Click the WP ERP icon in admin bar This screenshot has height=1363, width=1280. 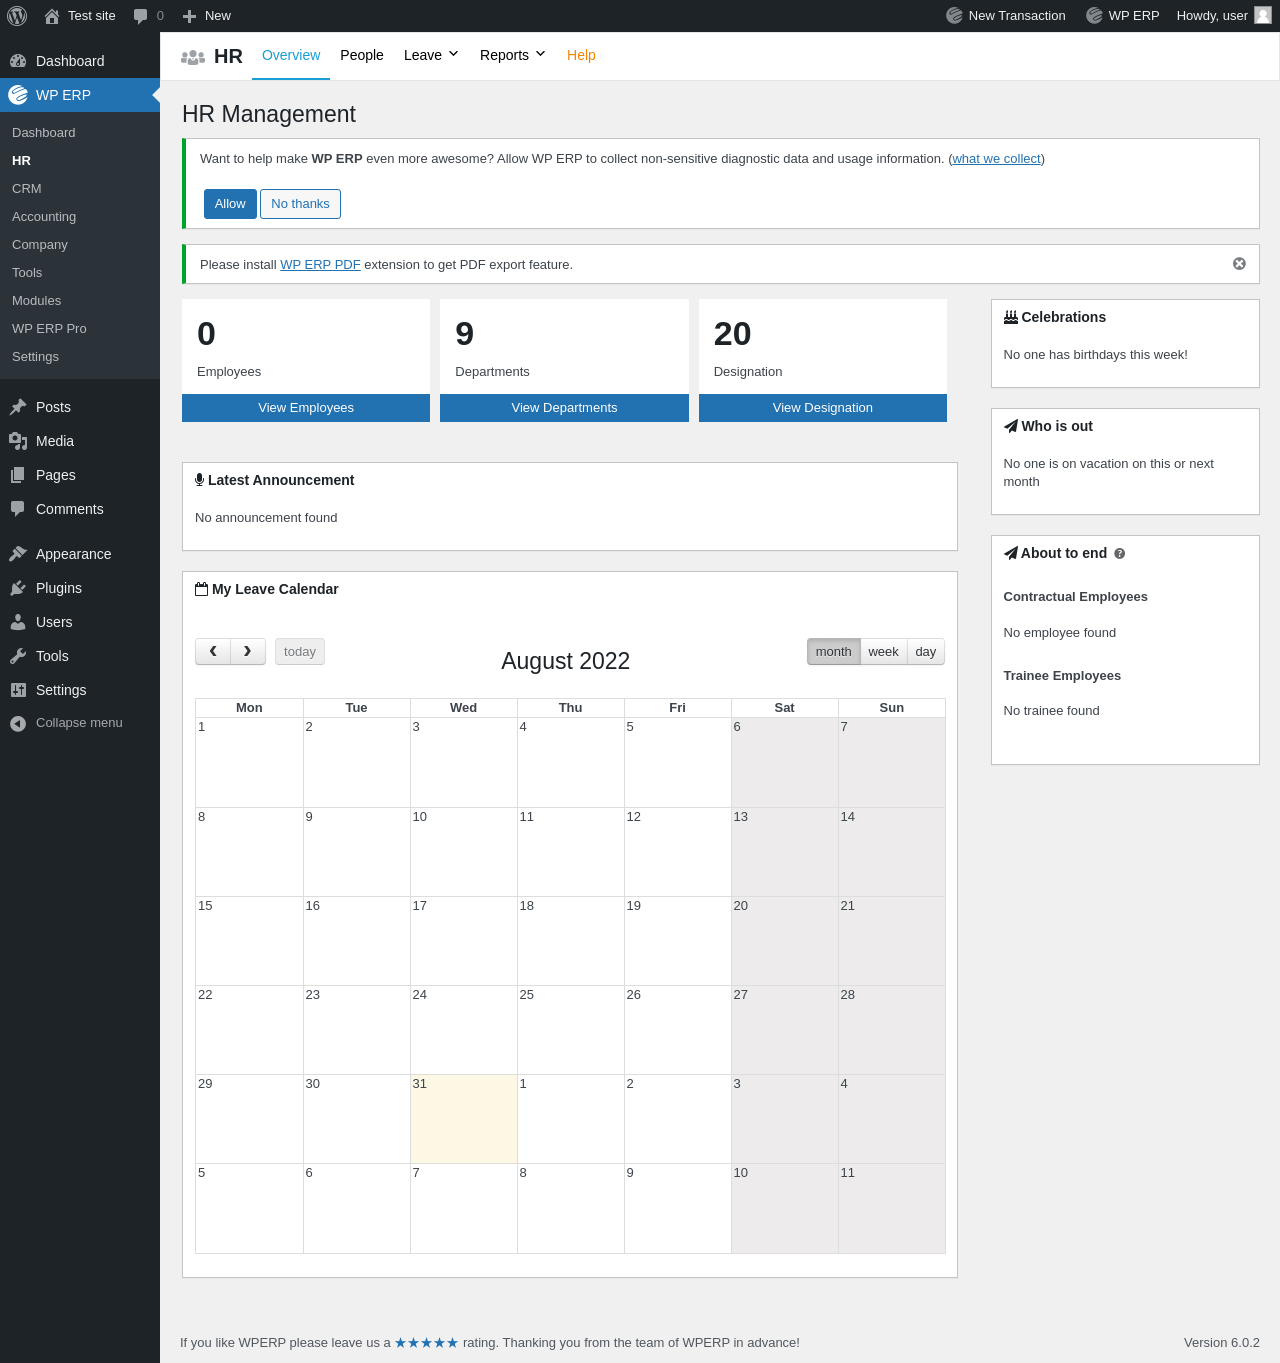(1094, 16)
